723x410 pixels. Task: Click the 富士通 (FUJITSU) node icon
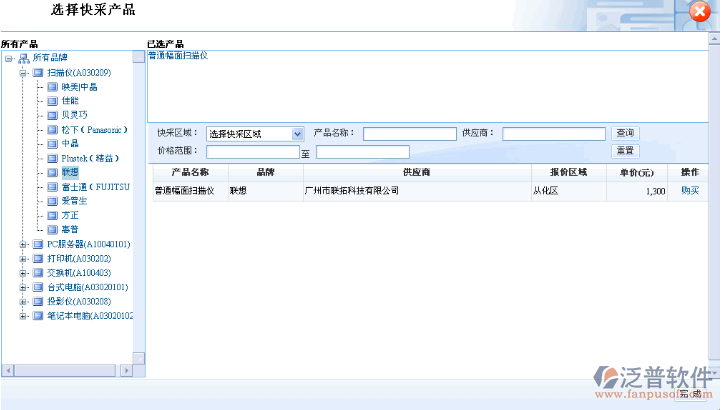pos(53,186)
